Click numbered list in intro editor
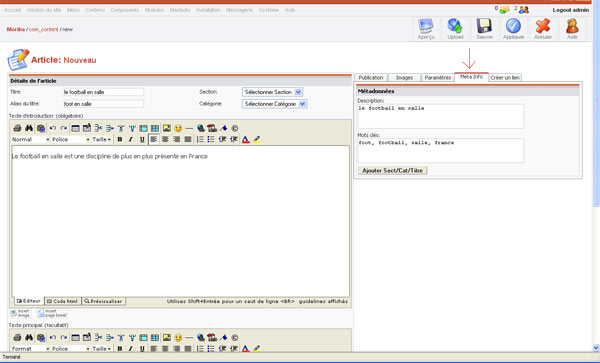Screen dimensions: 600x363 pos(200,140)
